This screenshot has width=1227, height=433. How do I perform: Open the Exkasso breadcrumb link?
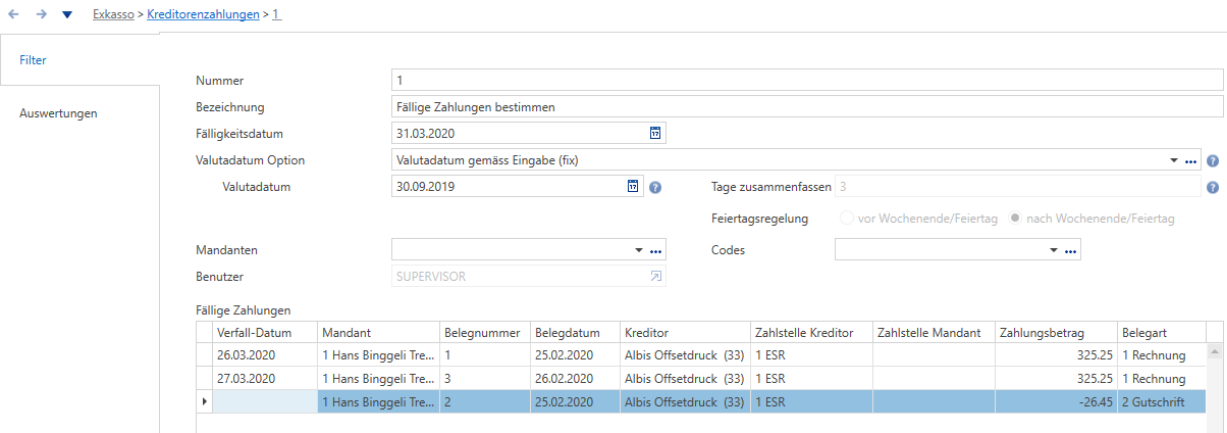114,15
